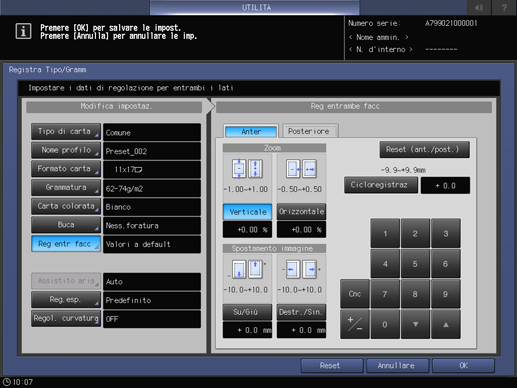Click the Annullare button

397,366
